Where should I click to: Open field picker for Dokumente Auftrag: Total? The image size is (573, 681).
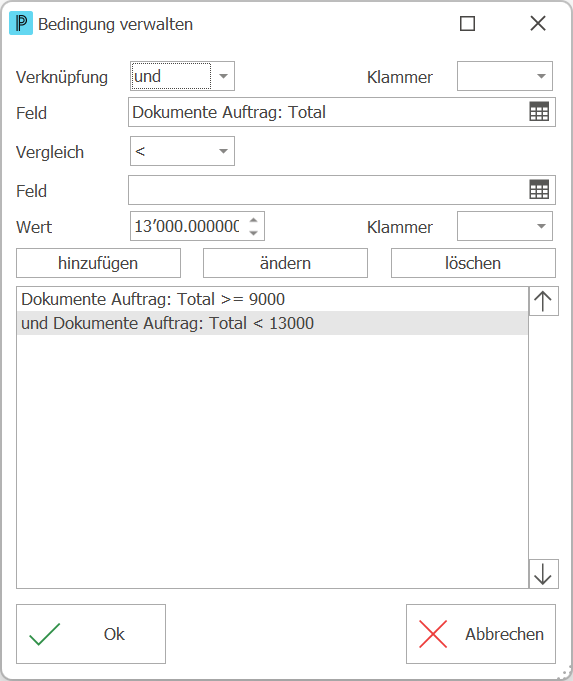[539, 112]
